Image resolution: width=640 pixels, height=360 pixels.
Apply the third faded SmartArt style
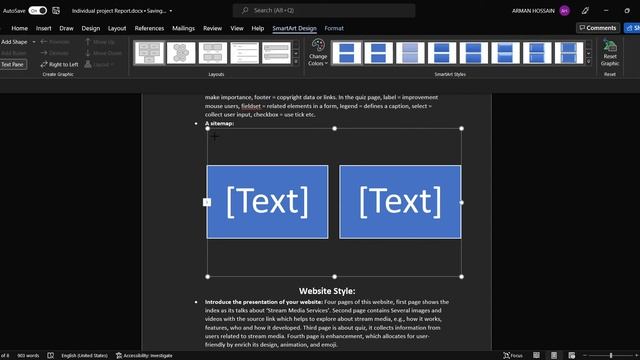point(410,53)
